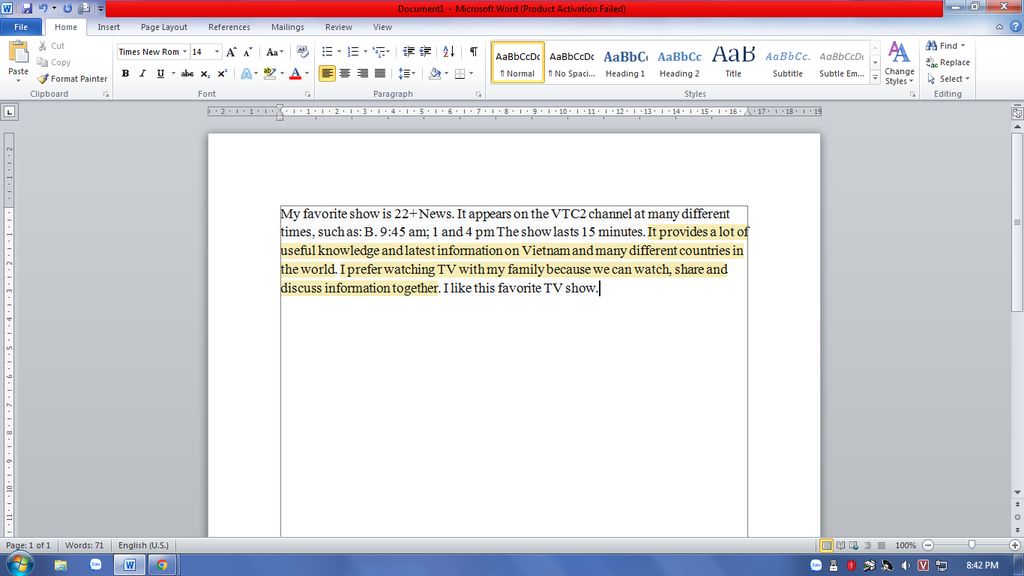Open the File tab
The image size is (1024, 576).
pyautogui.click(x=21, y=27)
